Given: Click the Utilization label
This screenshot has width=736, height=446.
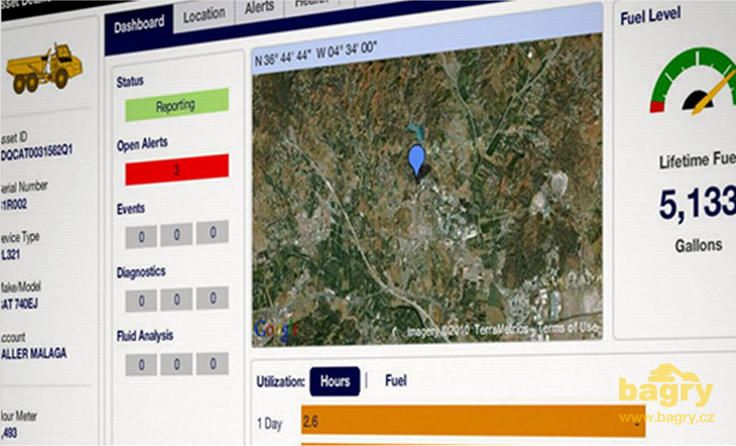Looking at the screenshot, I should (x=280, y=382).
